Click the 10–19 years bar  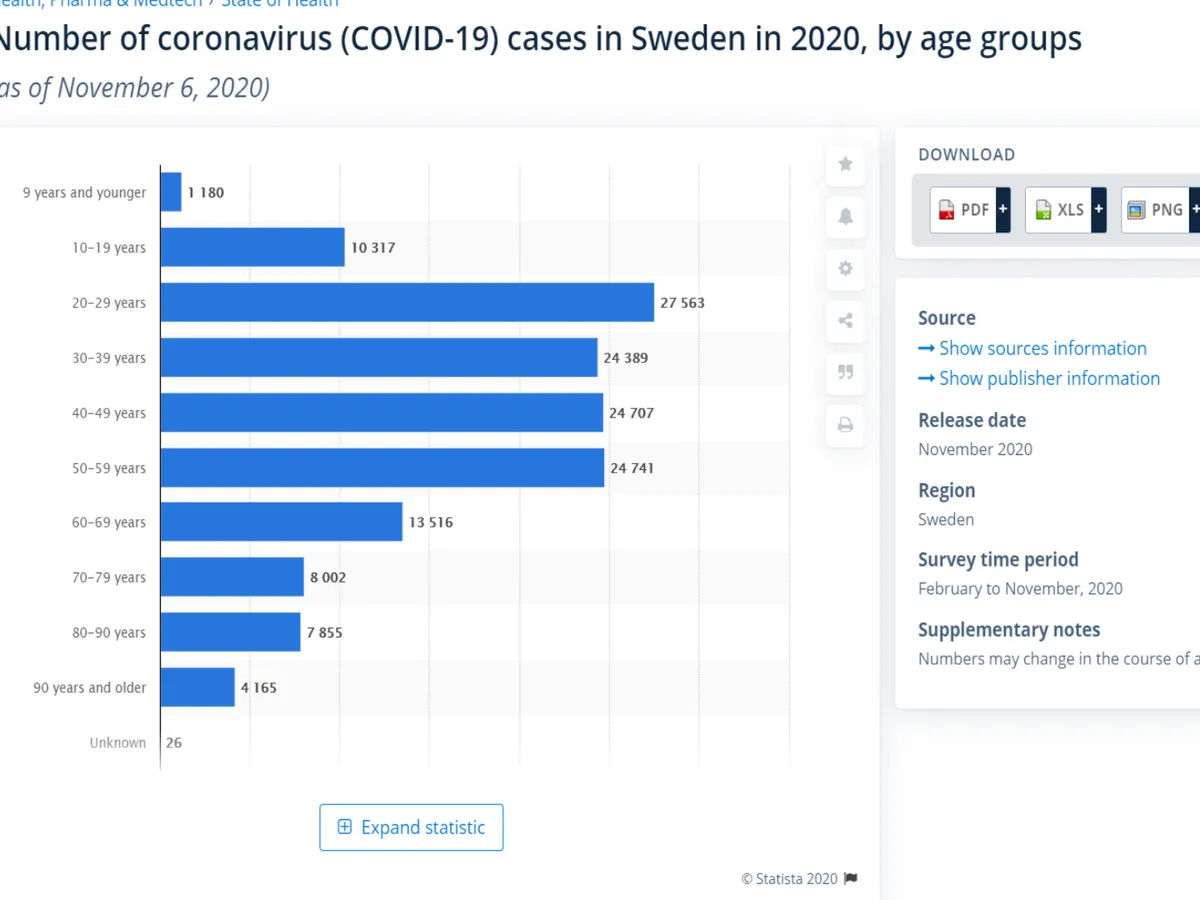point(252,247)
